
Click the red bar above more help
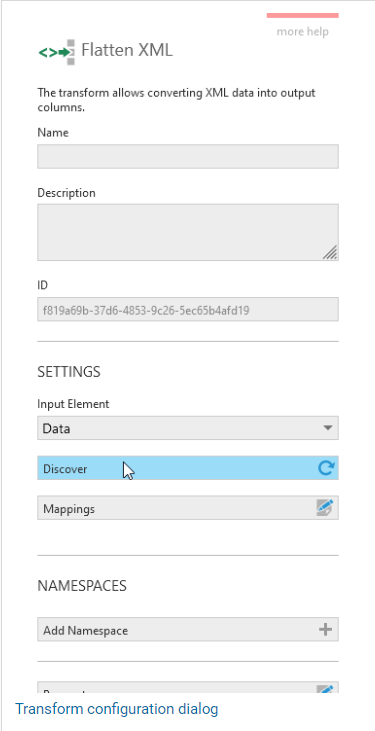coord(303,15)
